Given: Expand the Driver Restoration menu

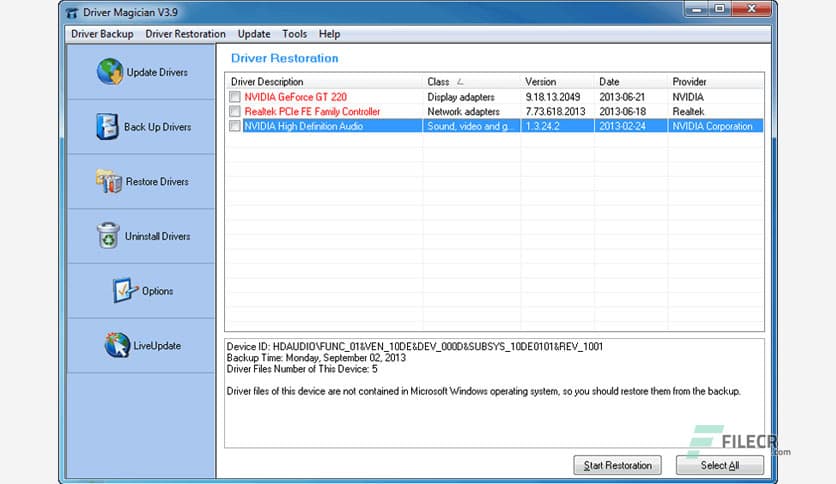Looking at the screenshot, I should [x=185, y=34].
